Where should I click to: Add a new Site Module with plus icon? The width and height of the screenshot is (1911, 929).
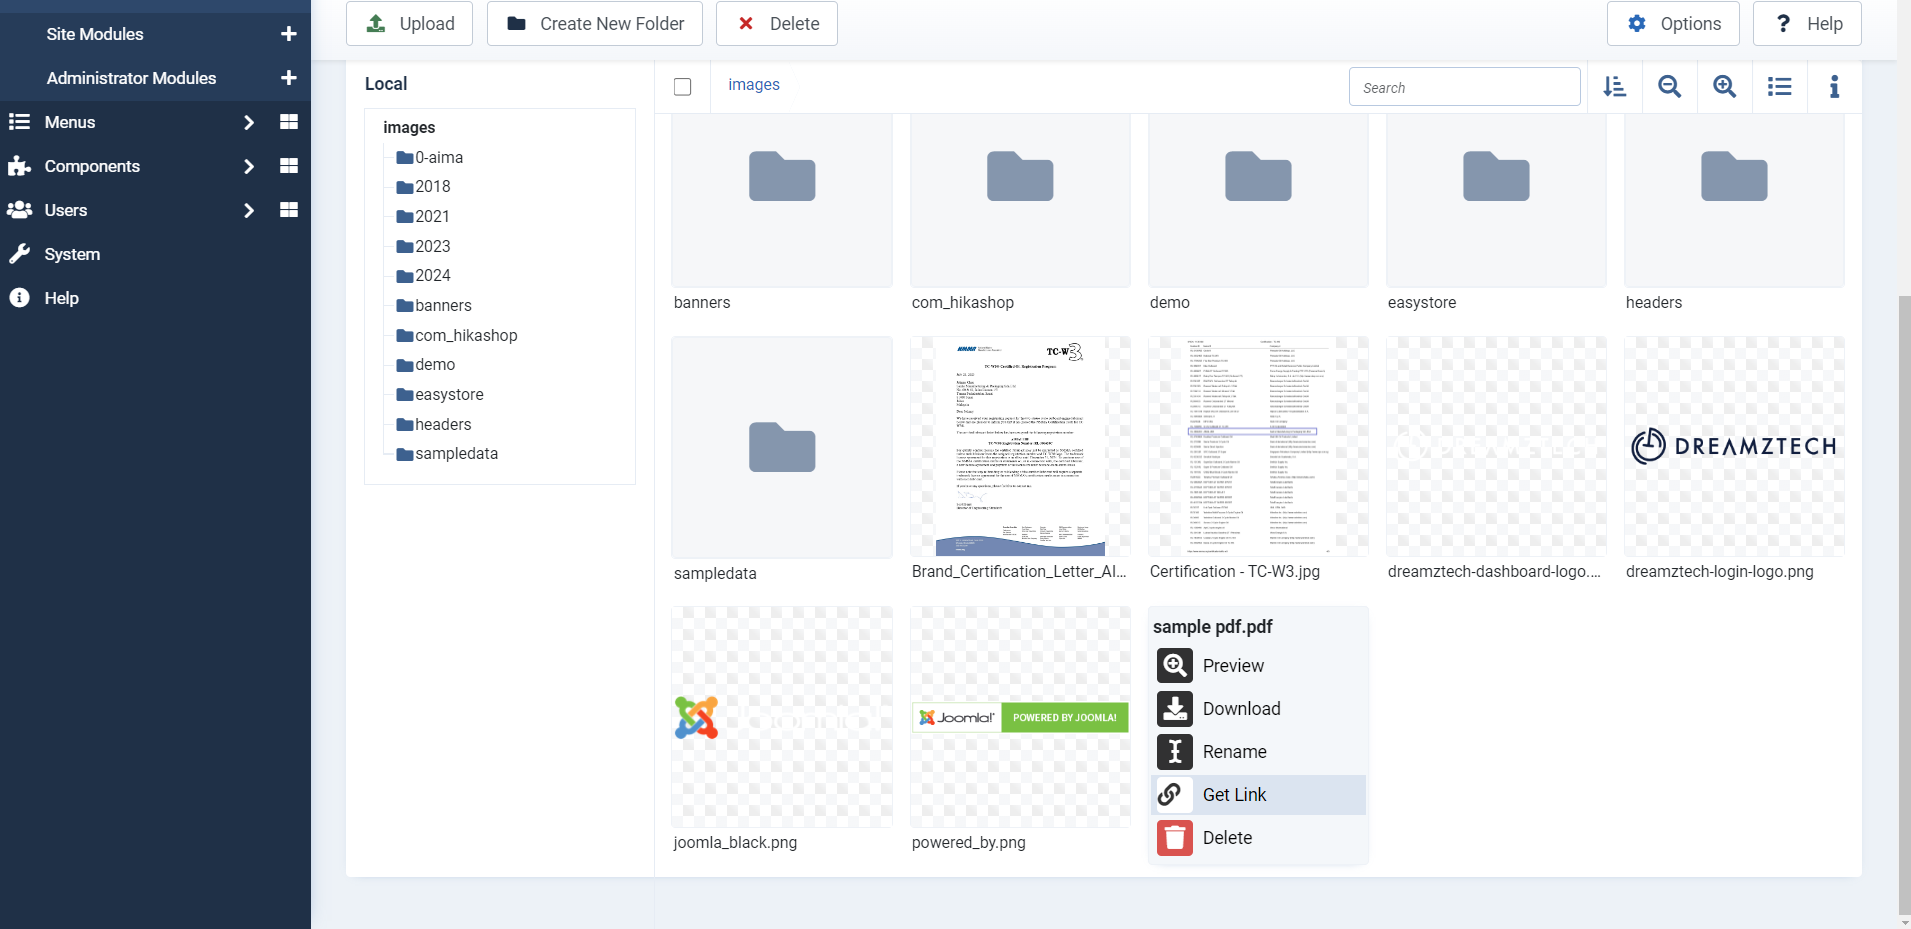click(289, 34)
